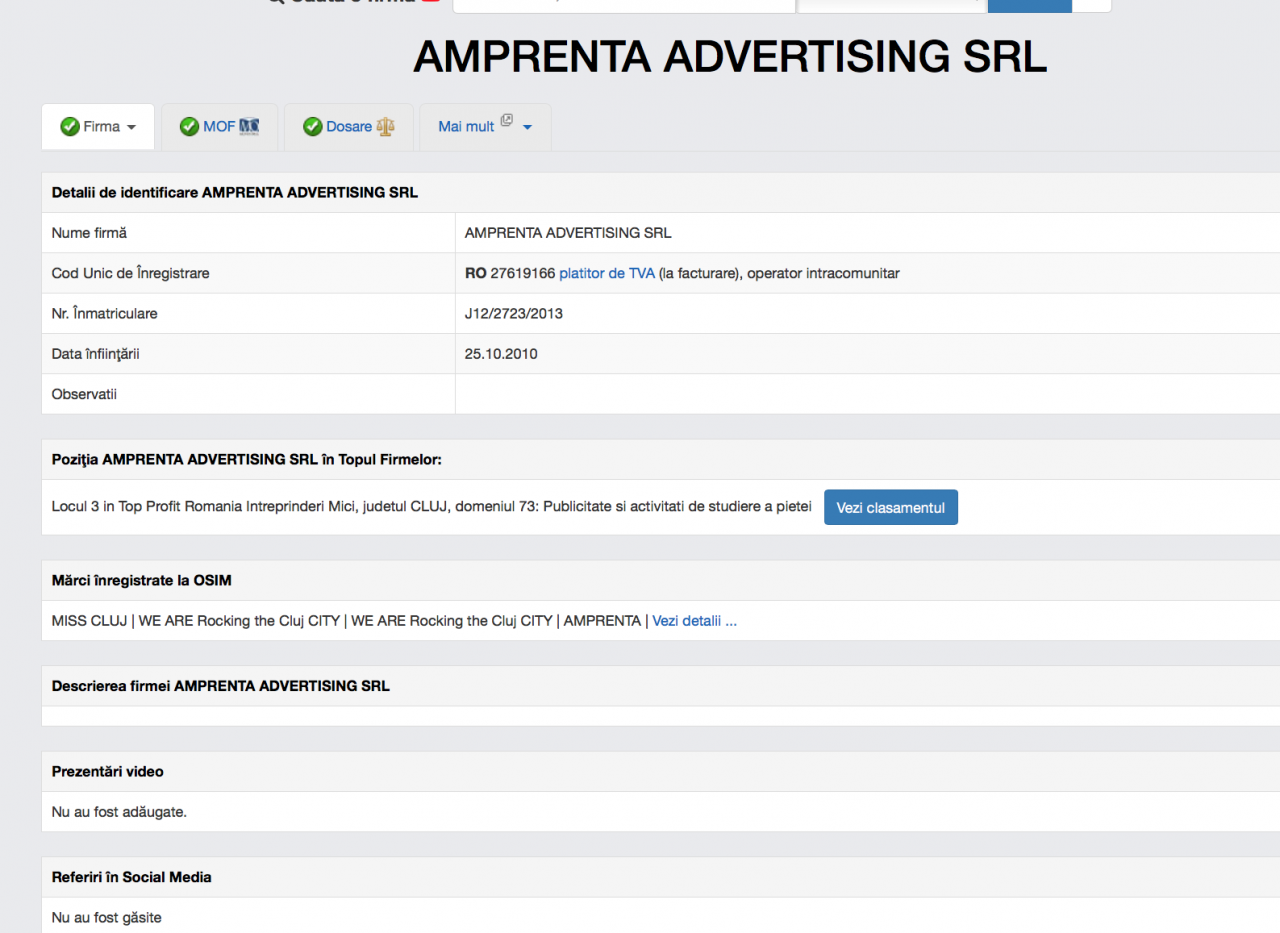
Task: Click the green checkmark icon on Dosare tab
Action: coord(312,127)
